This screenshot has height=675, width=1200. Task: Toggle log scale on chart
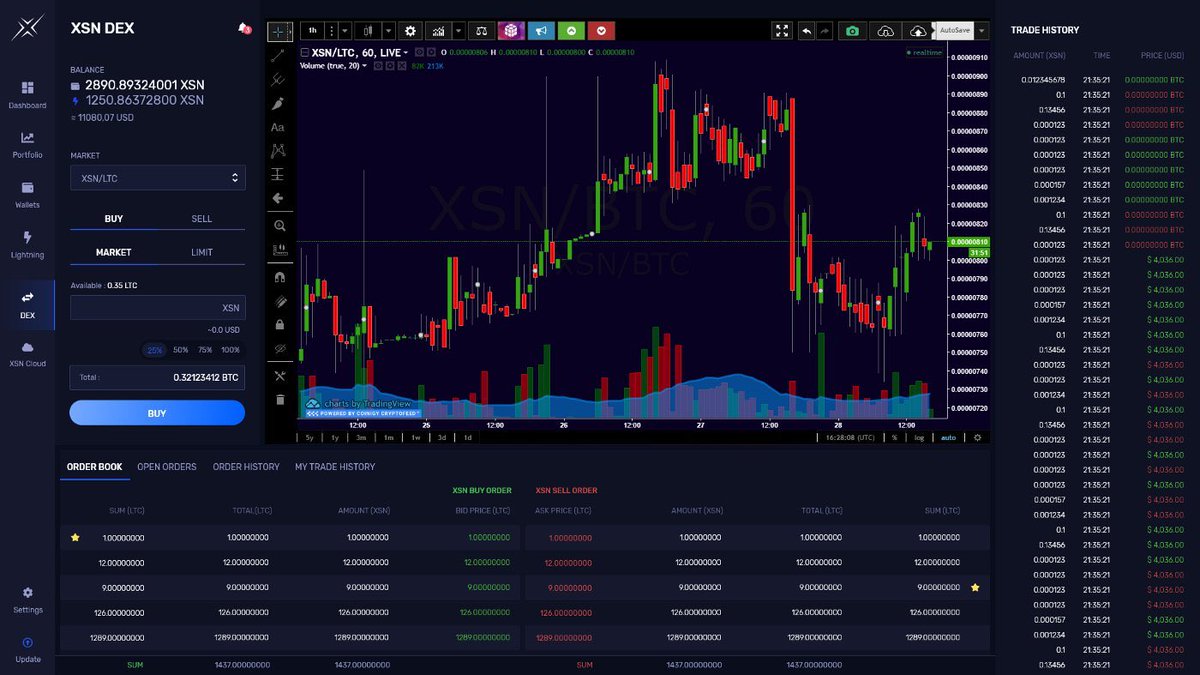tap(919, 437)
